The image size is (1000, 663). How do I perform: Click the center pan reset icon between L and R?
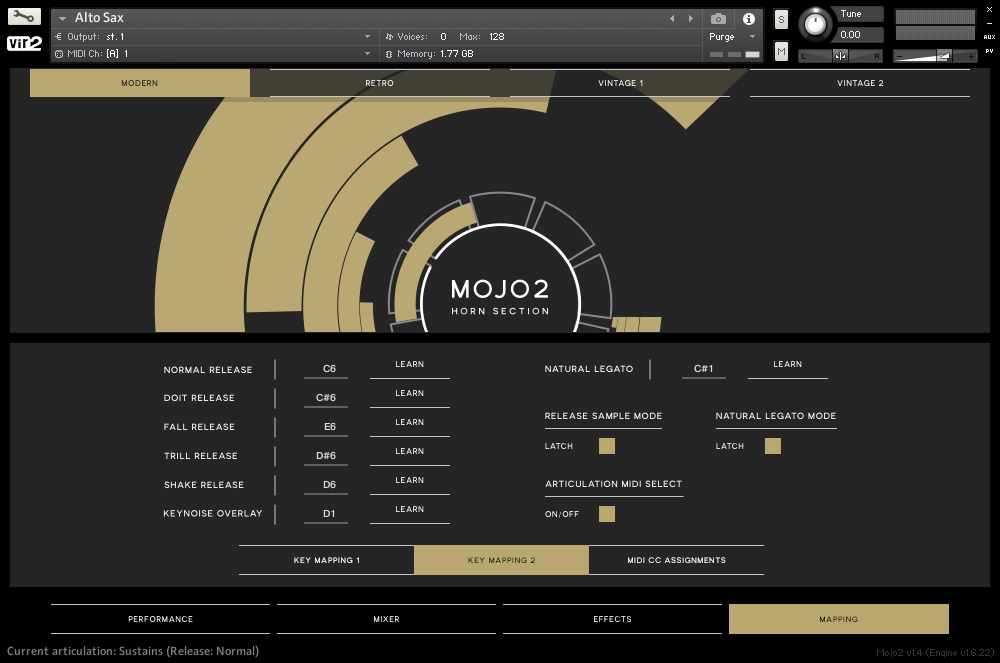click(840, 55)
